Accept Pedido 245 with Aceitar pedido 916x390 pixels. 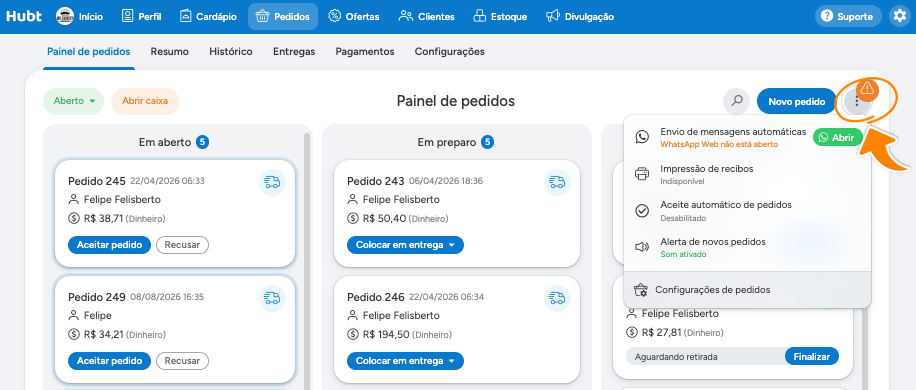109,245
